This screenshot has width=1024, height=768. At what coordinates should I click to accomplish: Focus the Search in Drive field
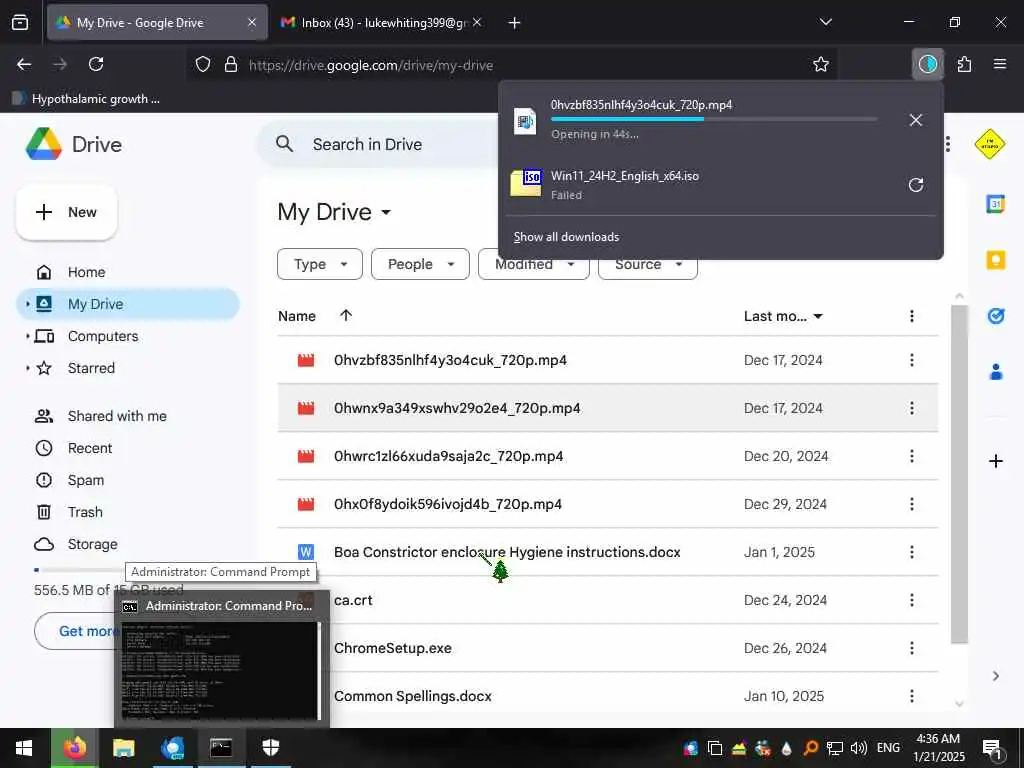pos(379,144)
